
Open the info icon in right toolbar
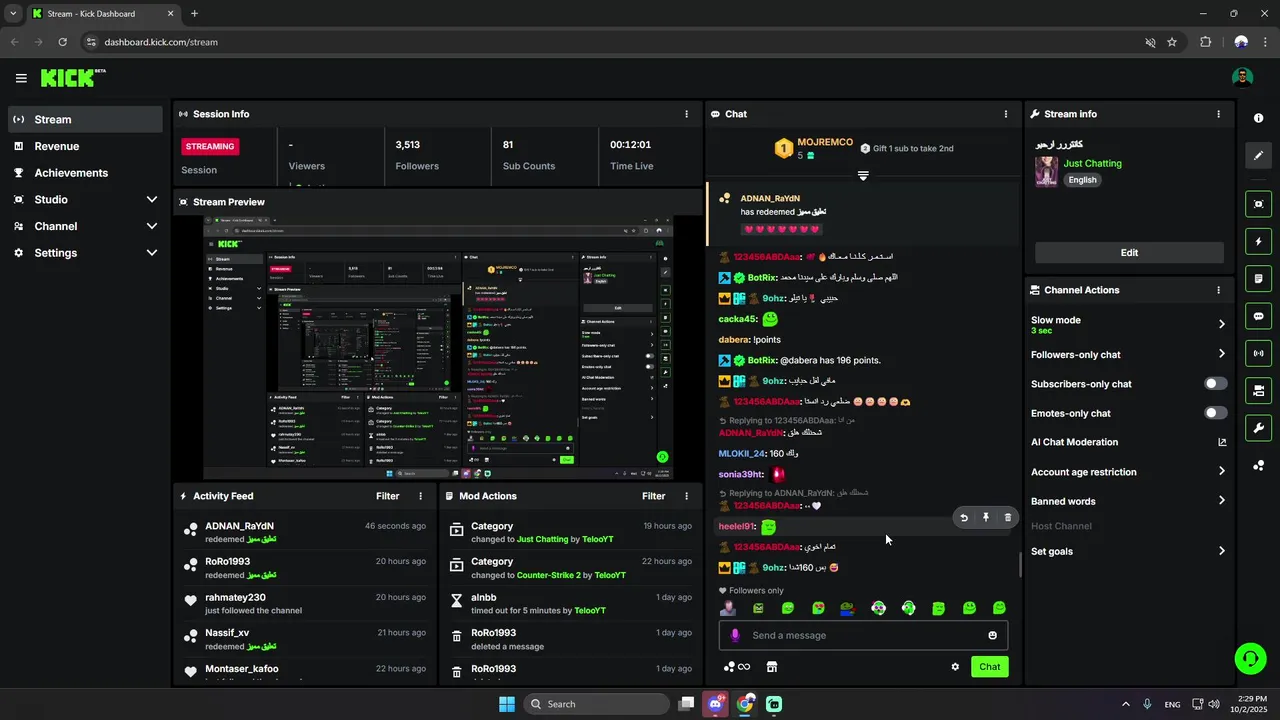[1258, 118]
